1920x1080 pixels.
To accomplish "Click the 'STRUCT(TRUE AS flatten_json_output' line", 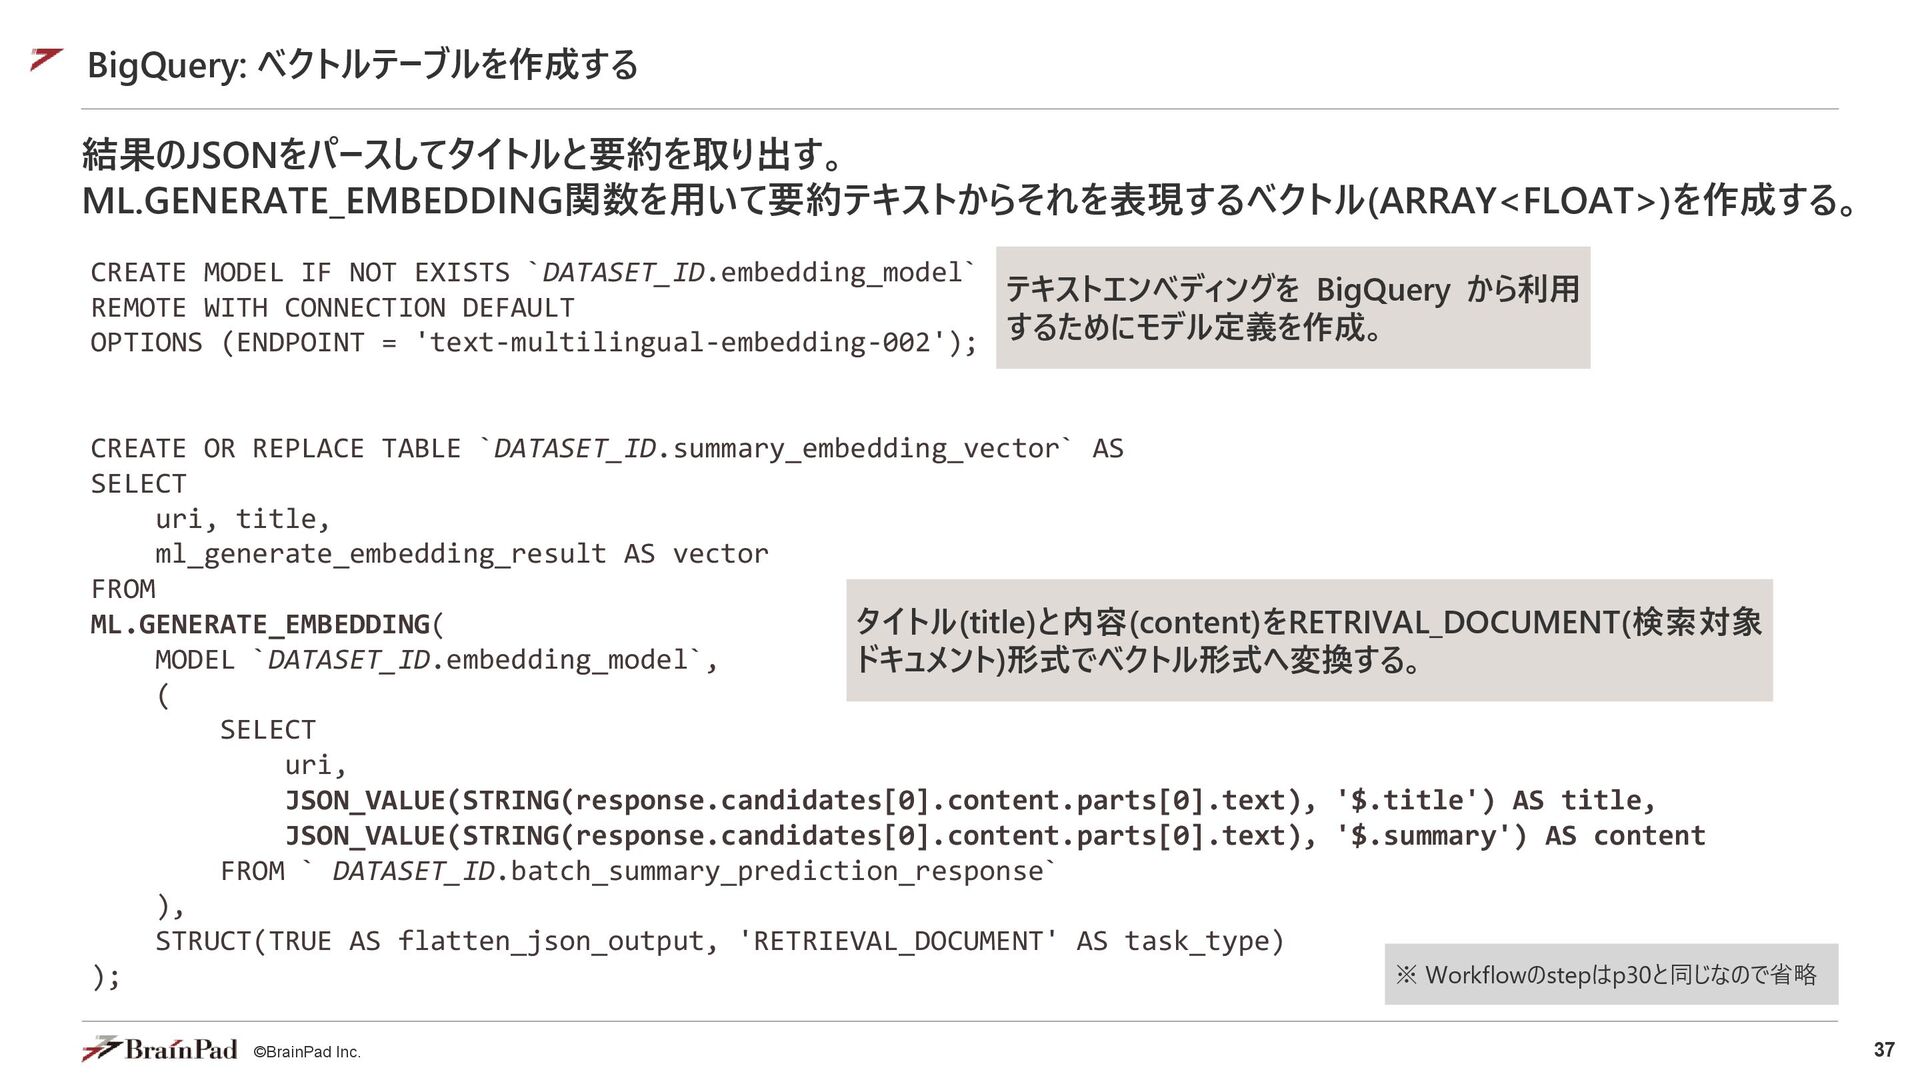I will 720,941.
